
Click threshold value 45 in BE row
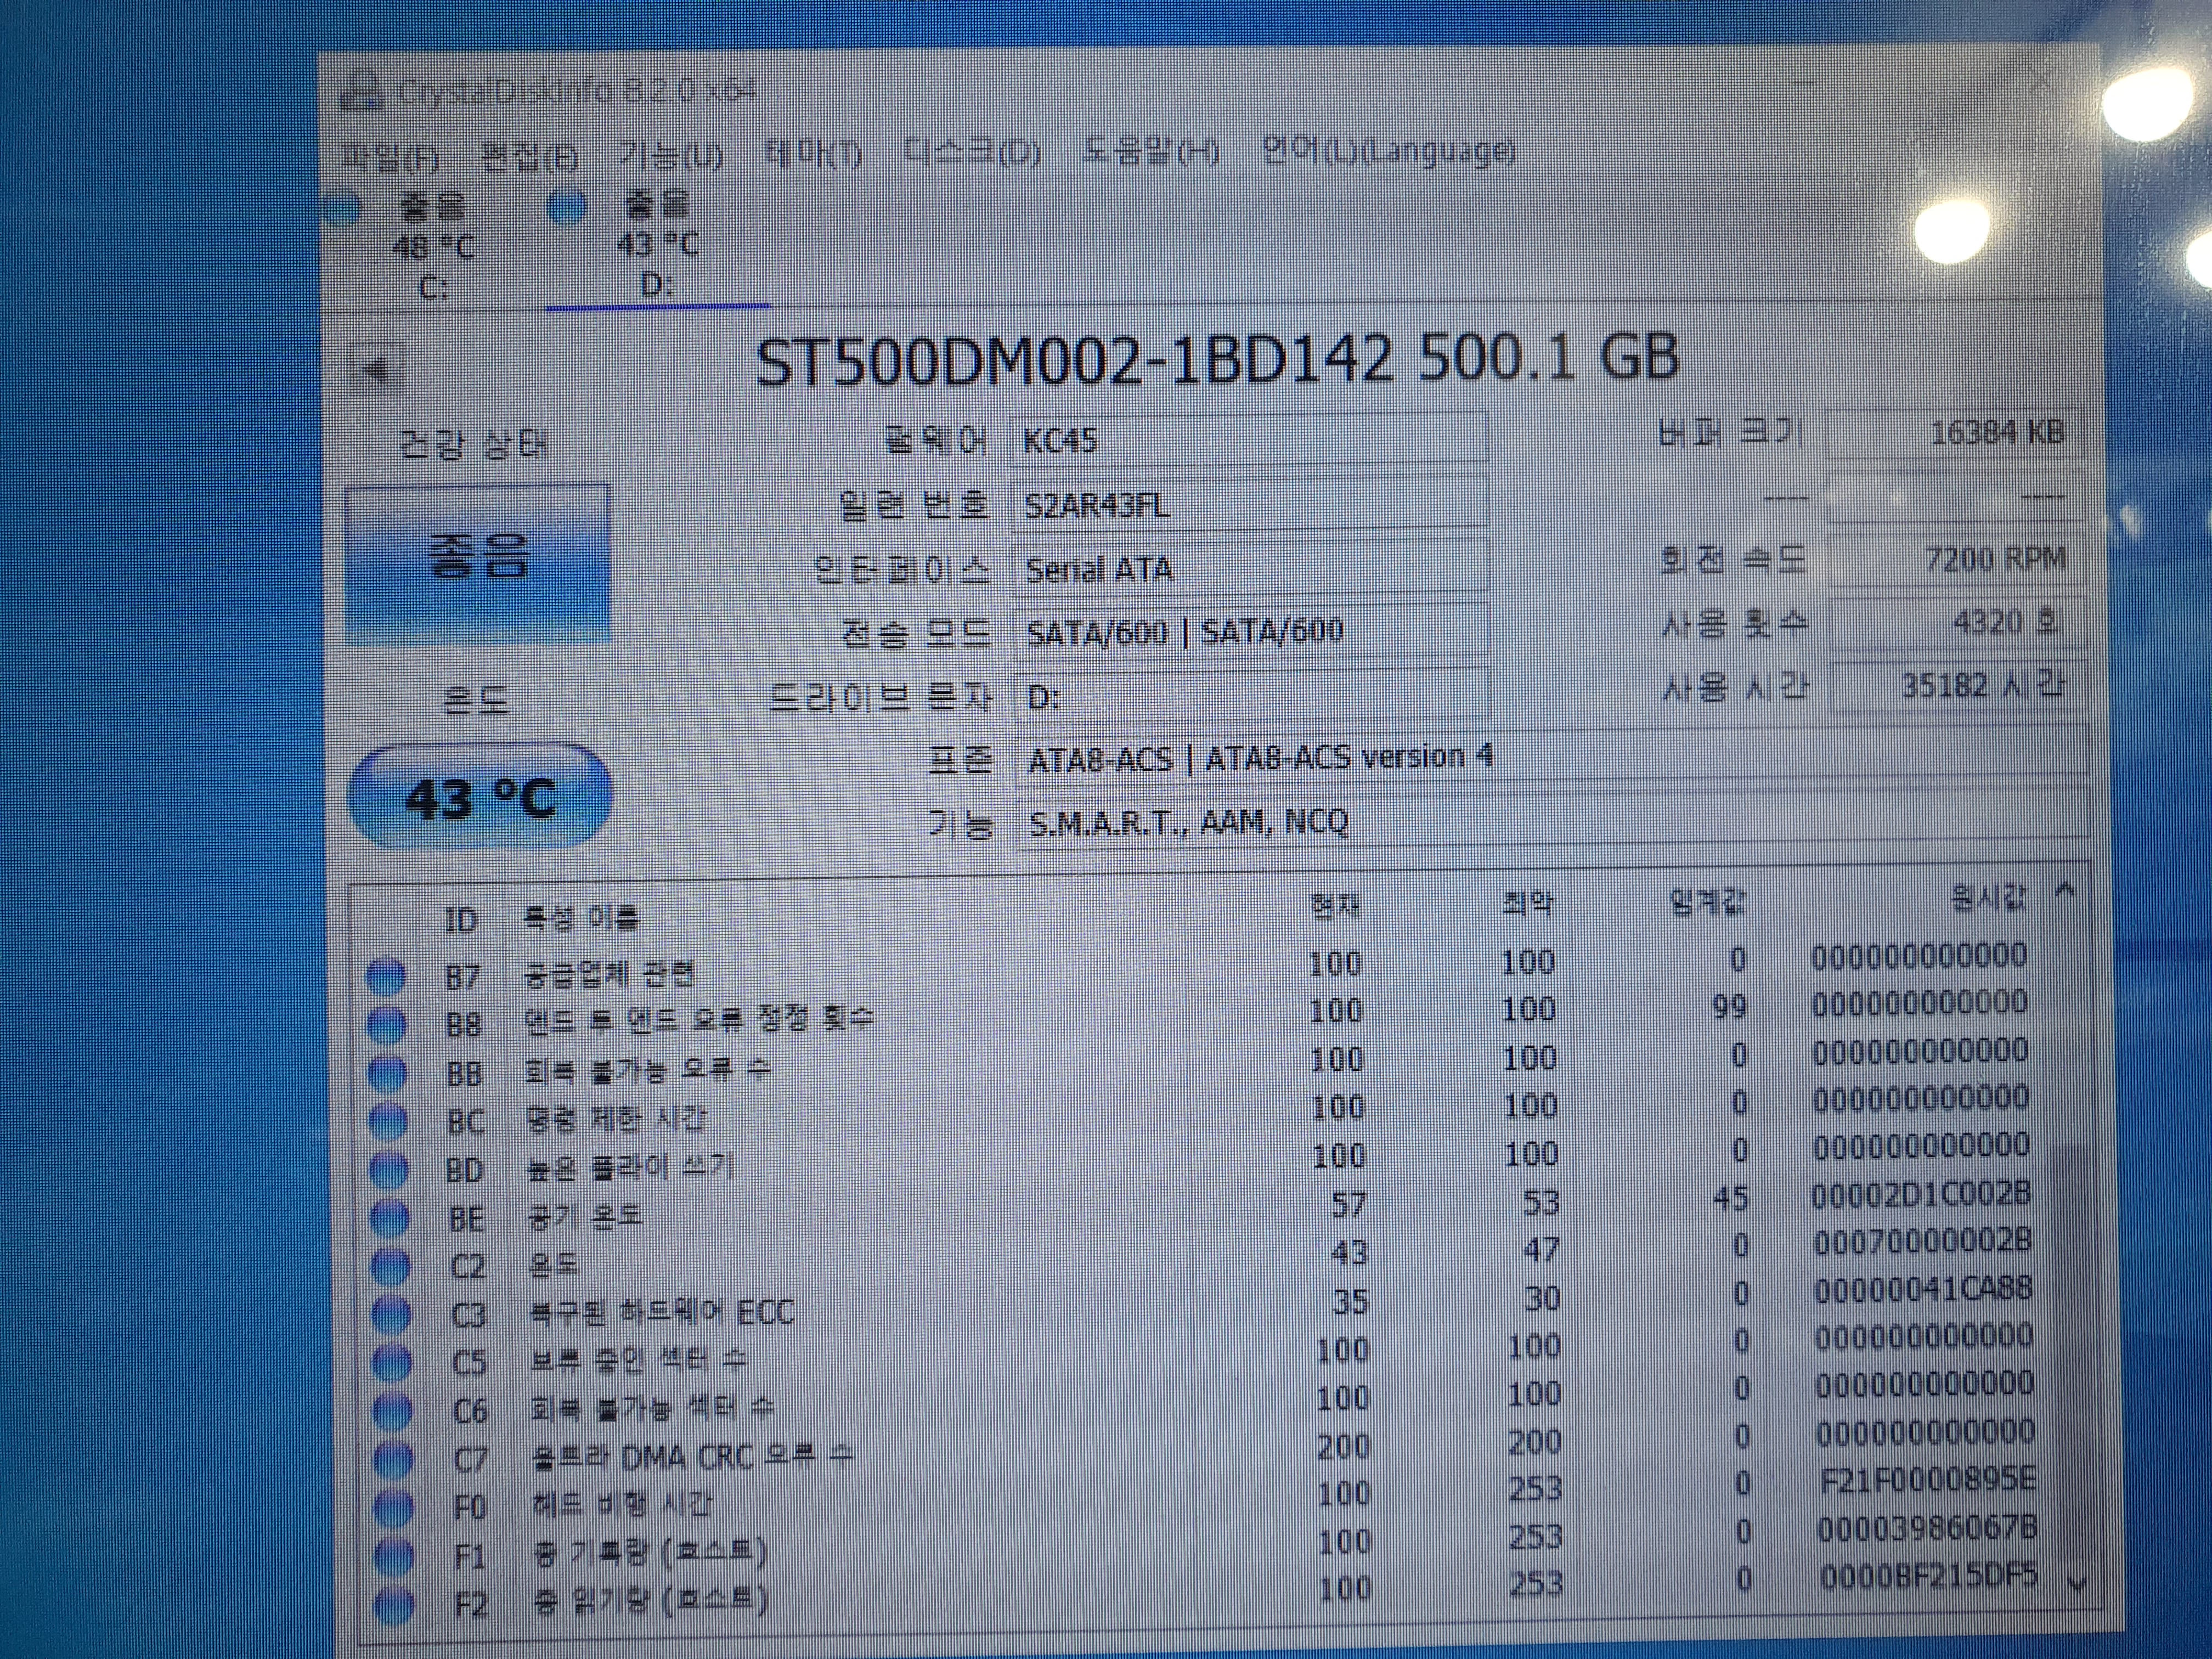(1730, 1199)
